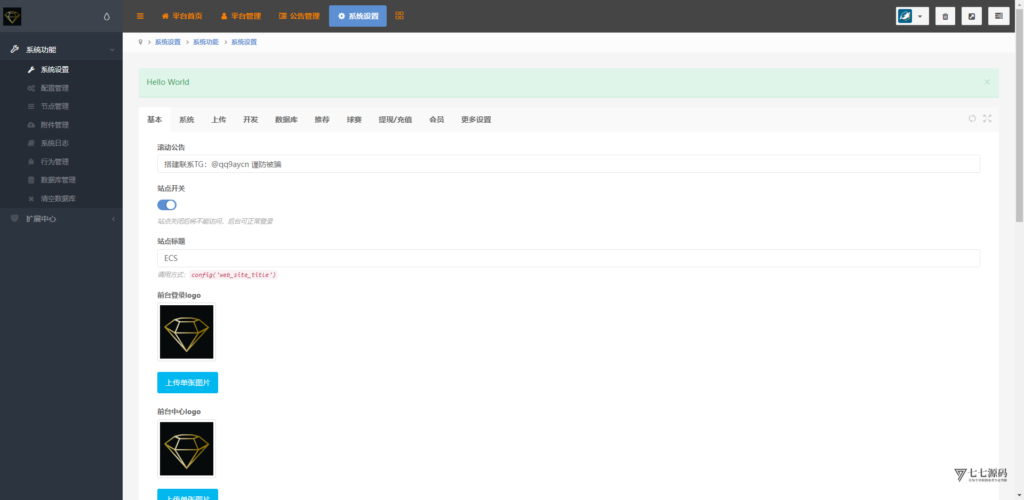Expand the 扩展中心 sidebar section
Image resolution: width=1024 pixels, height=500 pixels.
pos(60,218)
